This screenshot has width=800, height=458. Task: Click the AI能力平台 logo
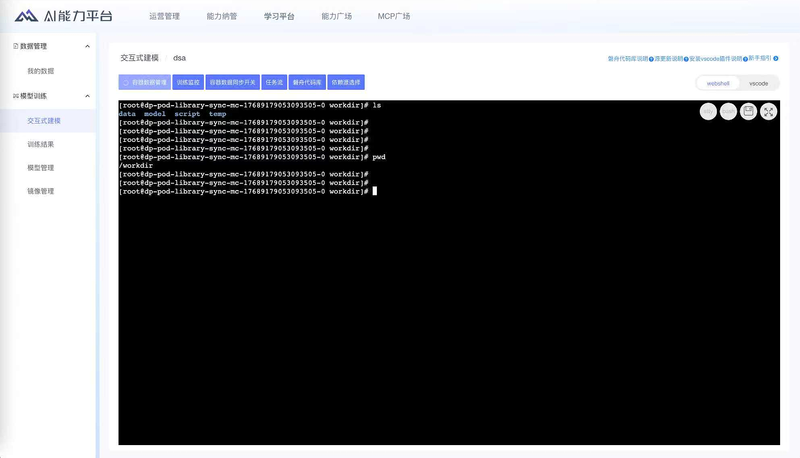(x=63, y=16)
